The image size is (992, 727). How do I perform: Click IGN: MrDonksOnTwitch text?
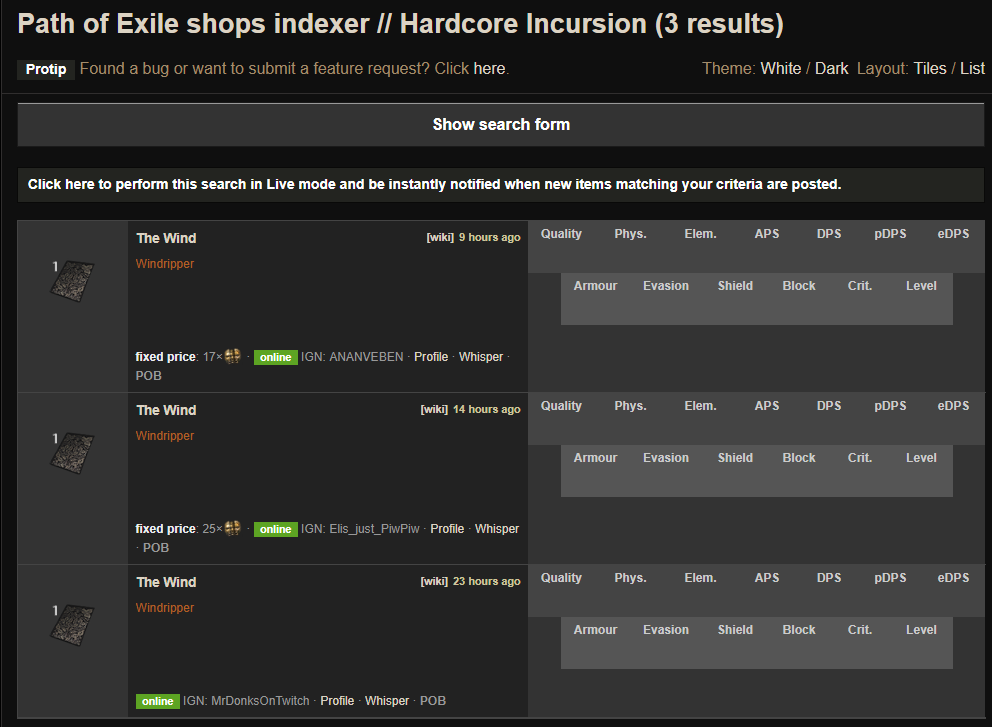(246, 701)
